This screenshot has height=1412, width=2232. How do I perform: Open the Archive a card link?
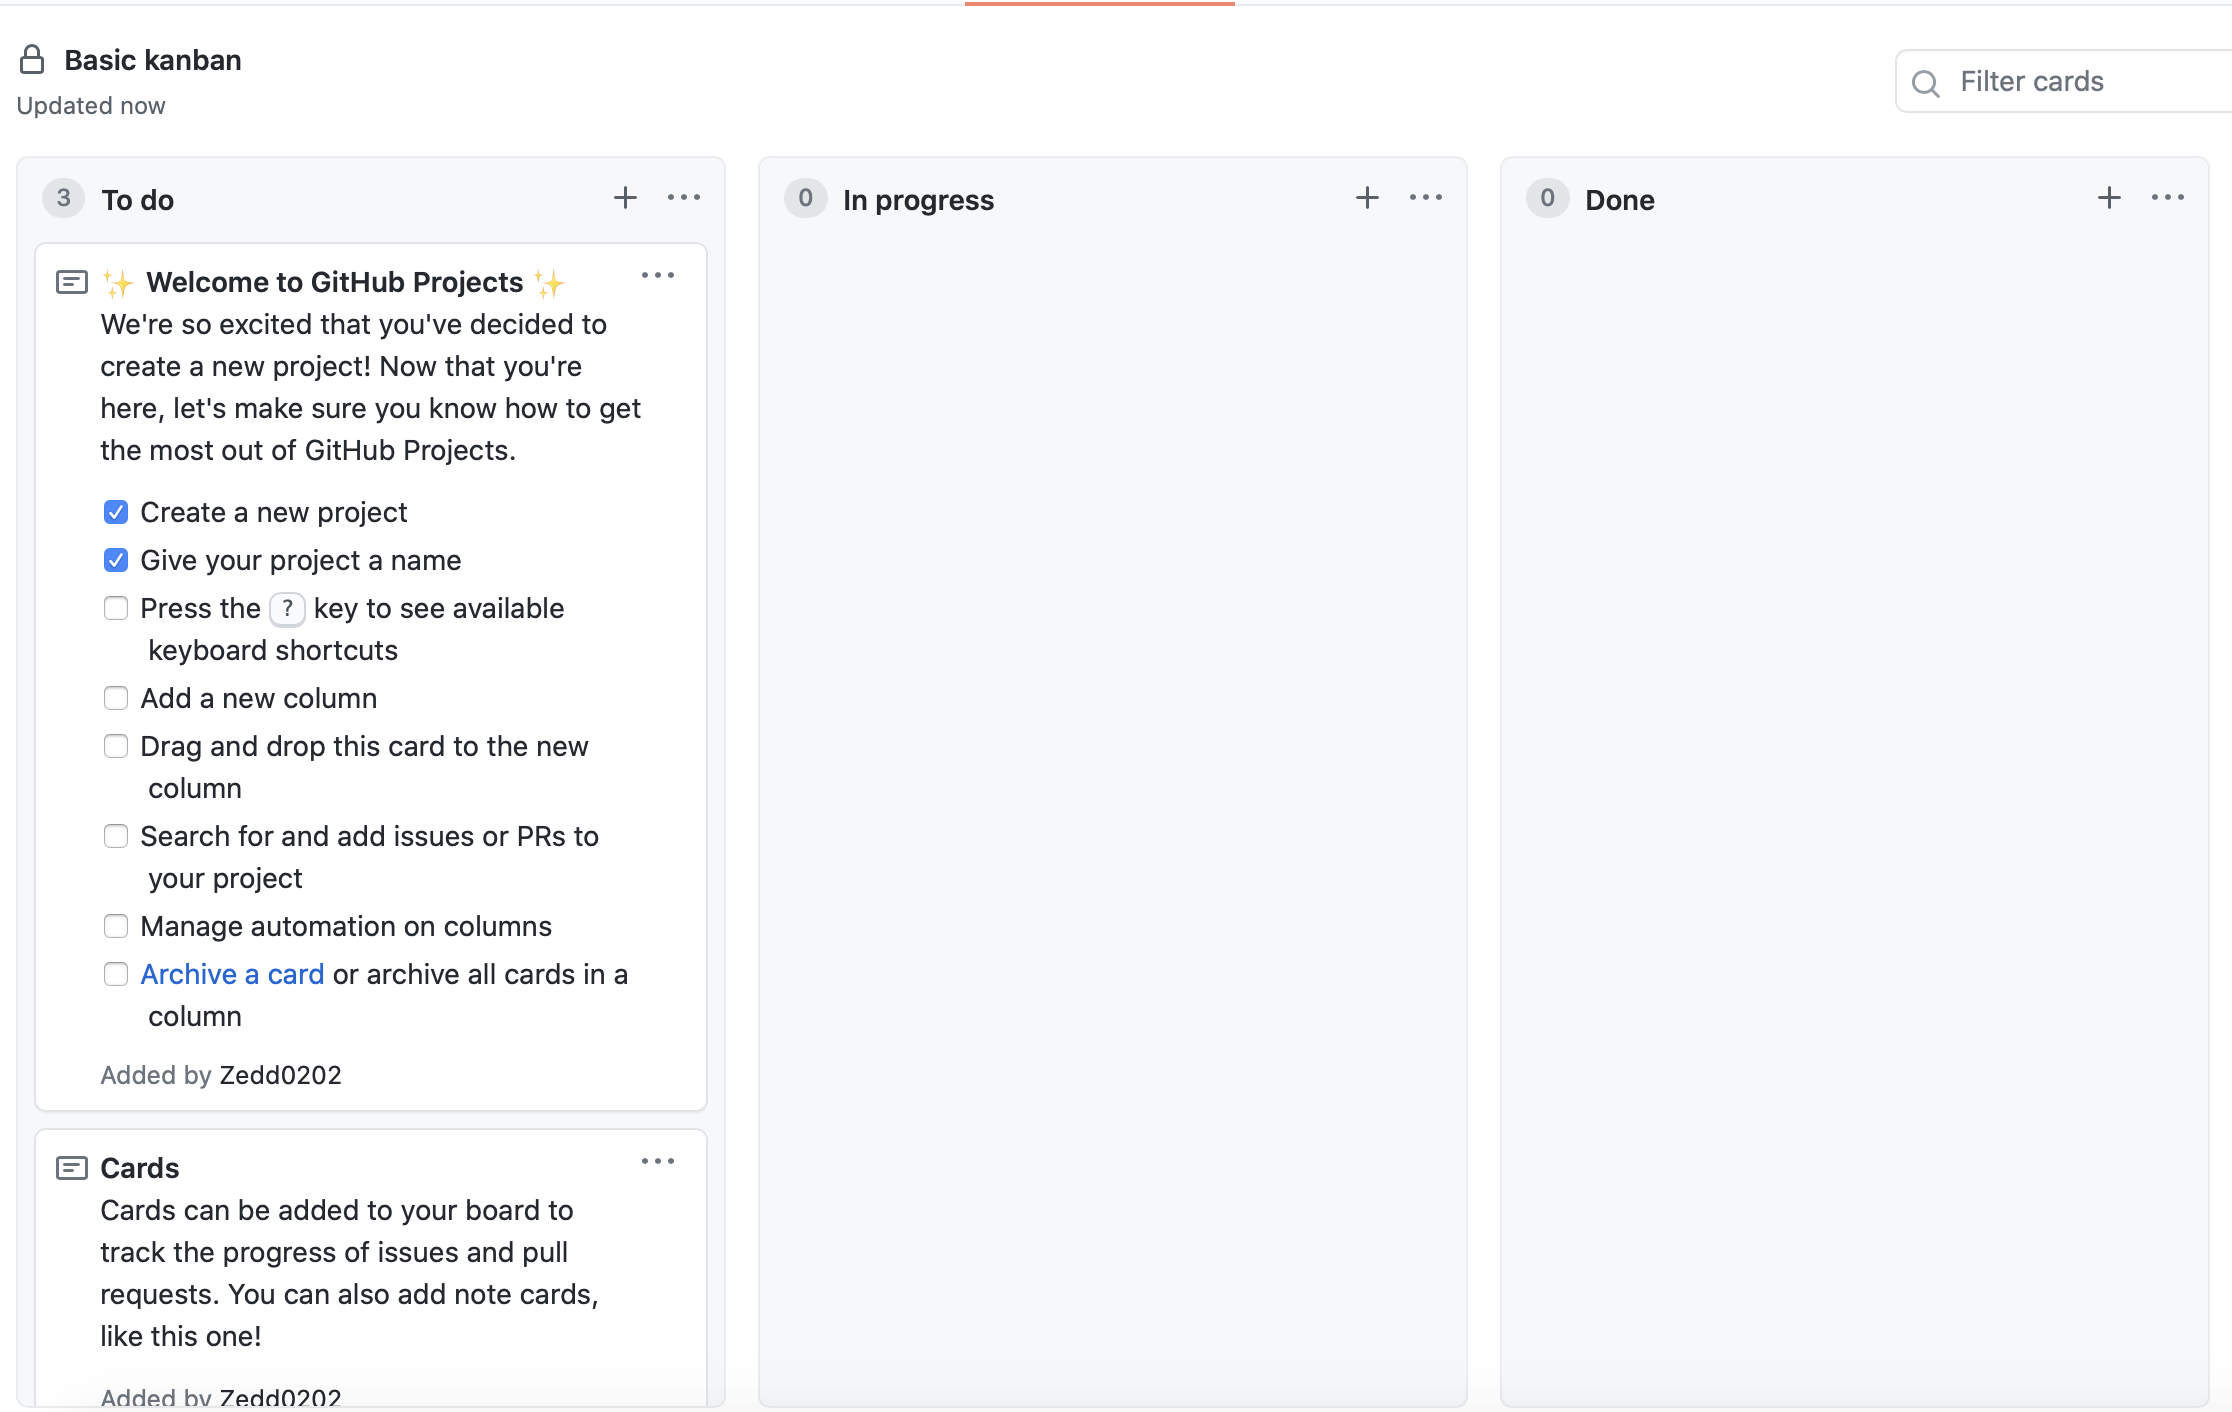click(232, 974)
